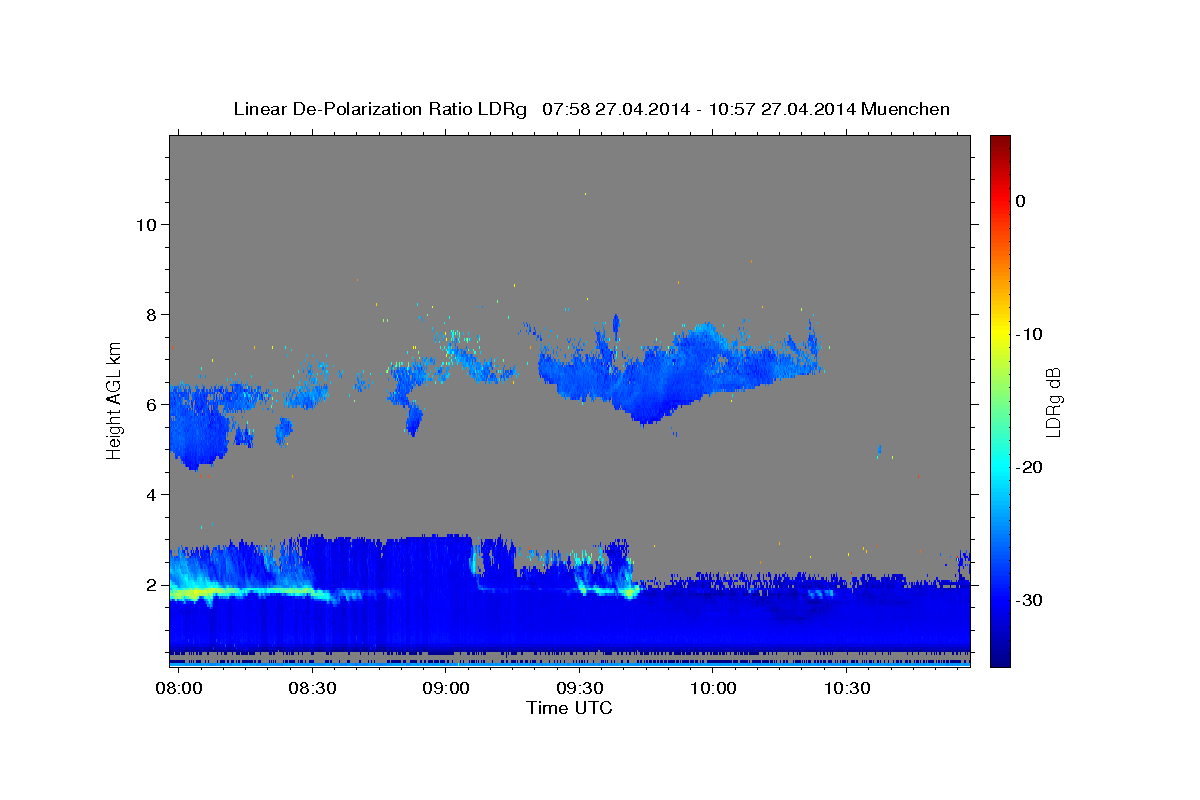Click the bright yellow streak near 2 km at 08:10

[240, 592]
